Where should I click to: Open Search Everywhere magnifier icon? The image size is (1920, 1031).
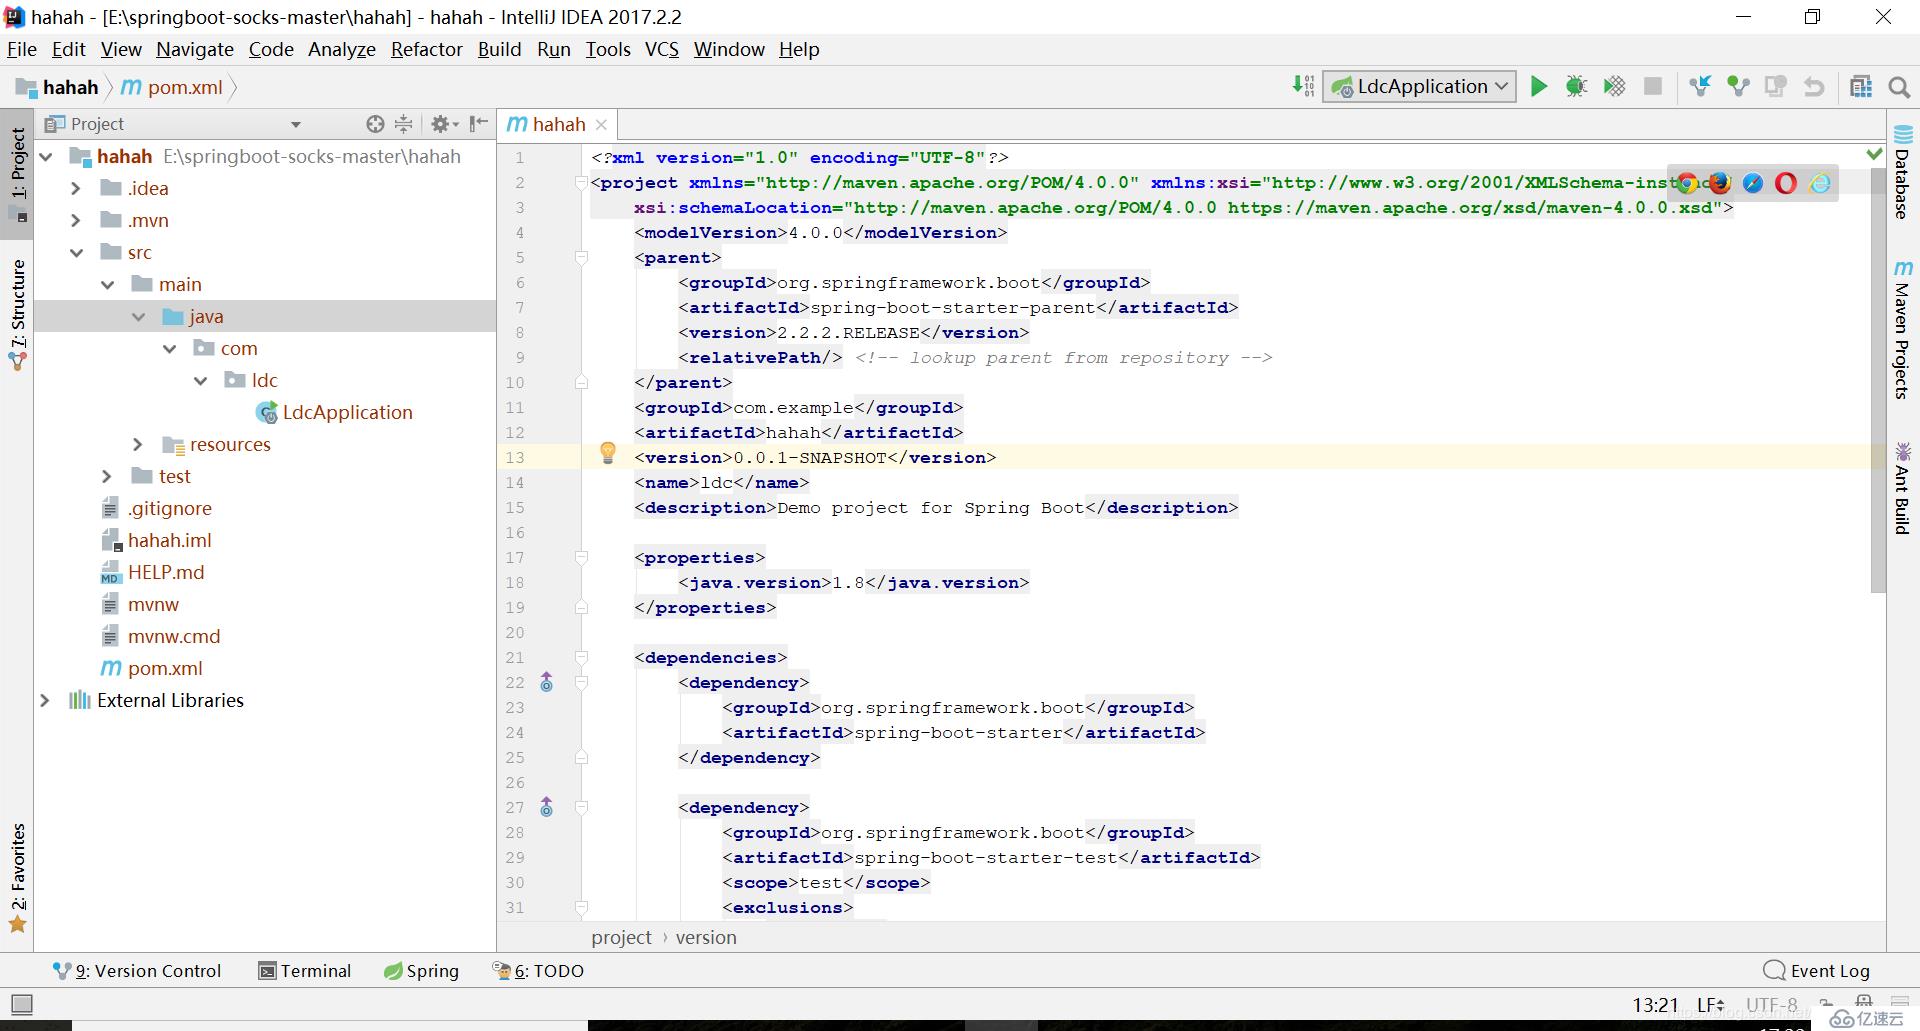click(x=1899, y=87)
